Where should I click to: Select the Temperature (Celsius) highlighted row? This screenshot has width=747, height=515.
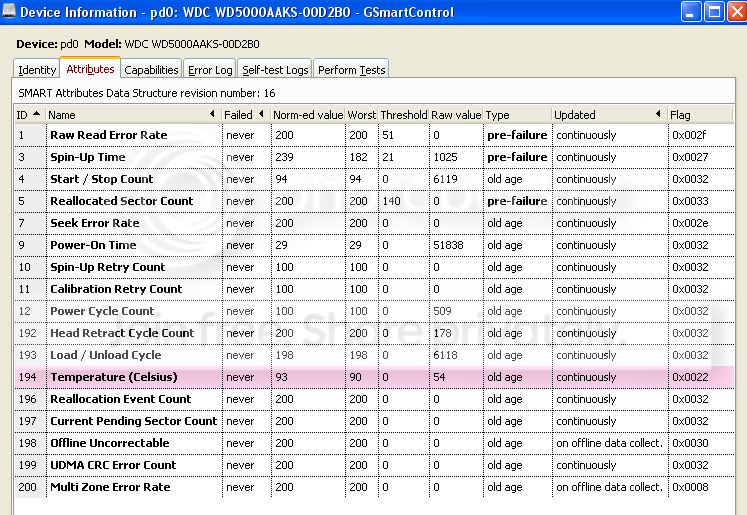coord(113,377)
